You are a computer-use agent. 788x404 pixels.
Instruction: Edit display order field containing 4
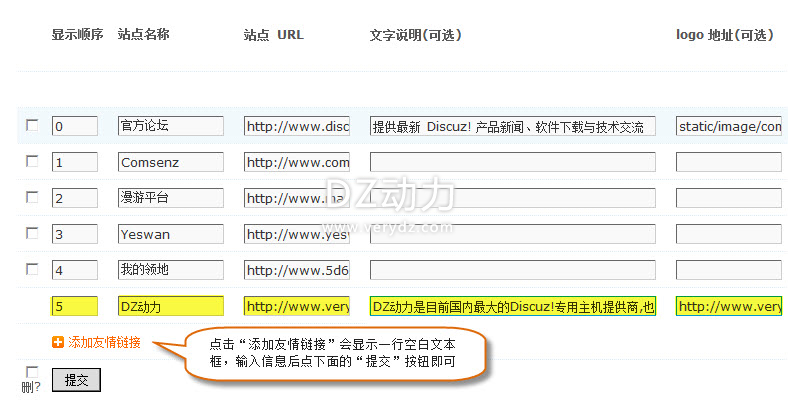coord(75,270)
